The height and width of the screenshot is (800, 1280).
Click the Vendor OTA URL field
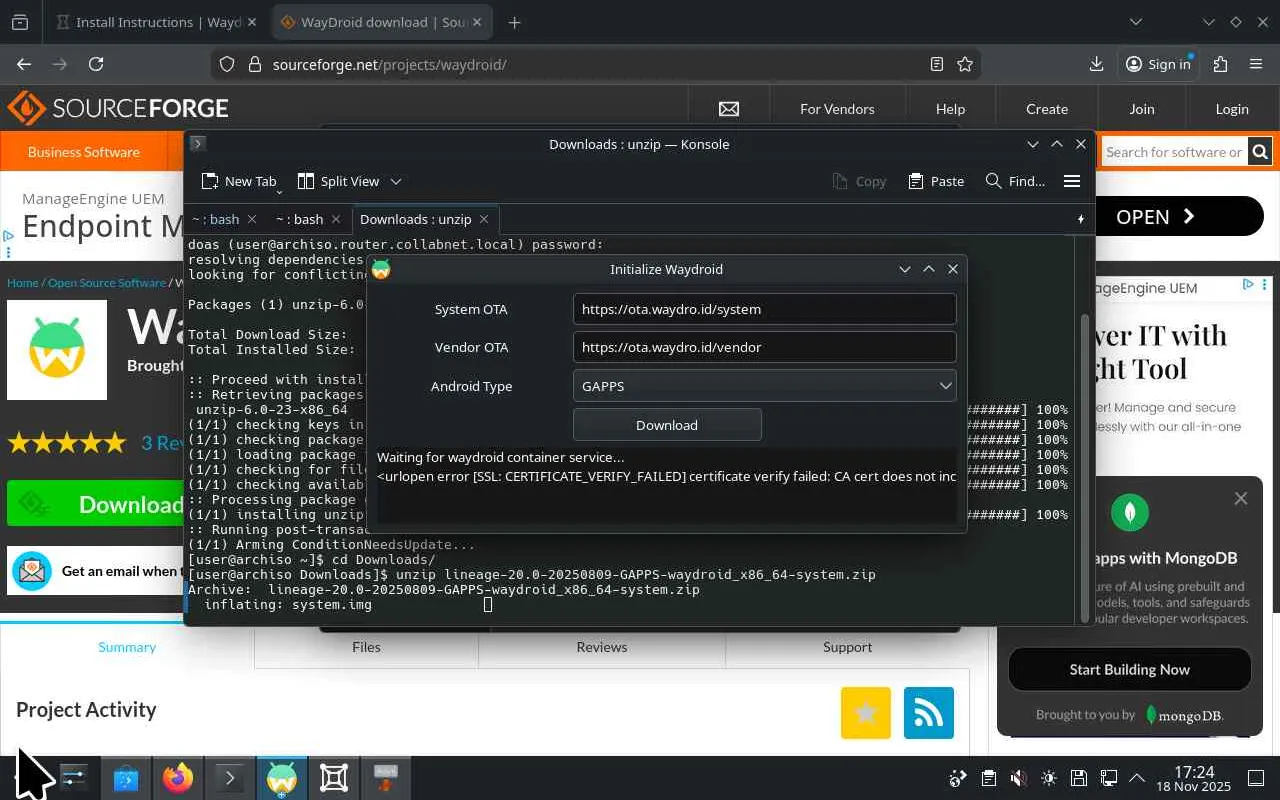point(764,347)
